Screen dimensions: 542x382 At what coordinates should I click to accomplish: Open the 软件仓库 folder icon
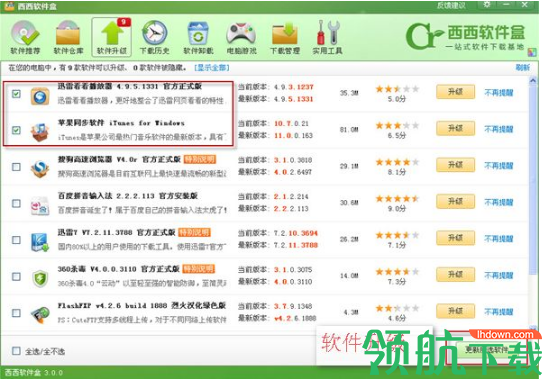pos(68,37)
